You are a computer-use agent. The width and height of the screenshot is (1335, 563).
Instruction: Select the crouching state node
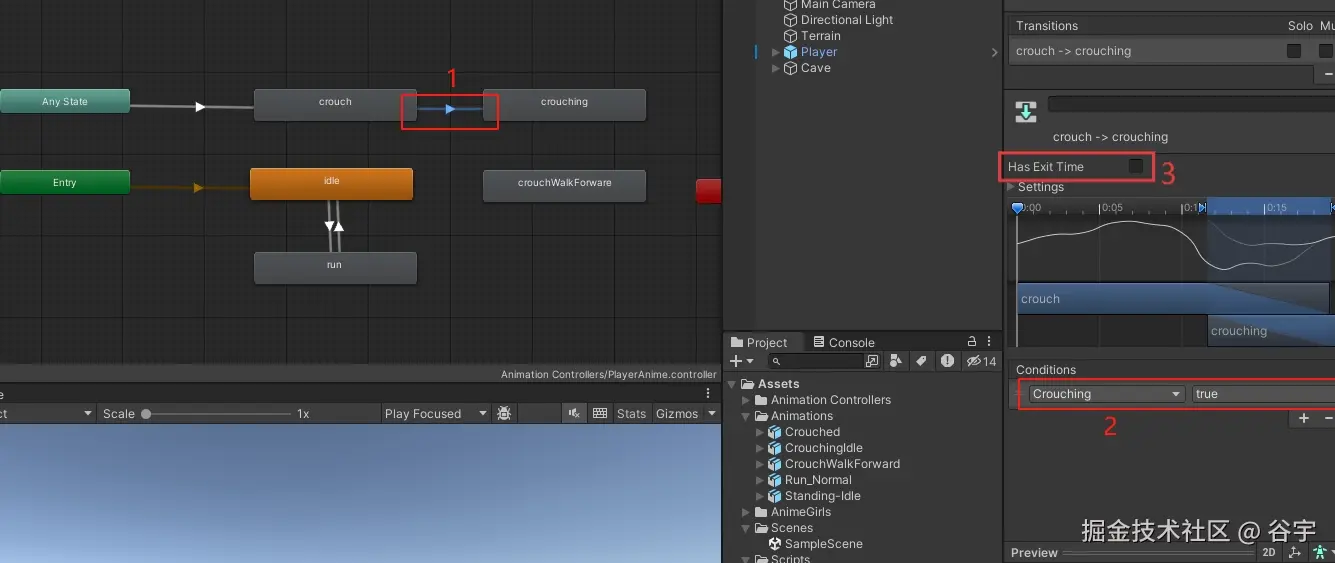[x=564, y=104]
